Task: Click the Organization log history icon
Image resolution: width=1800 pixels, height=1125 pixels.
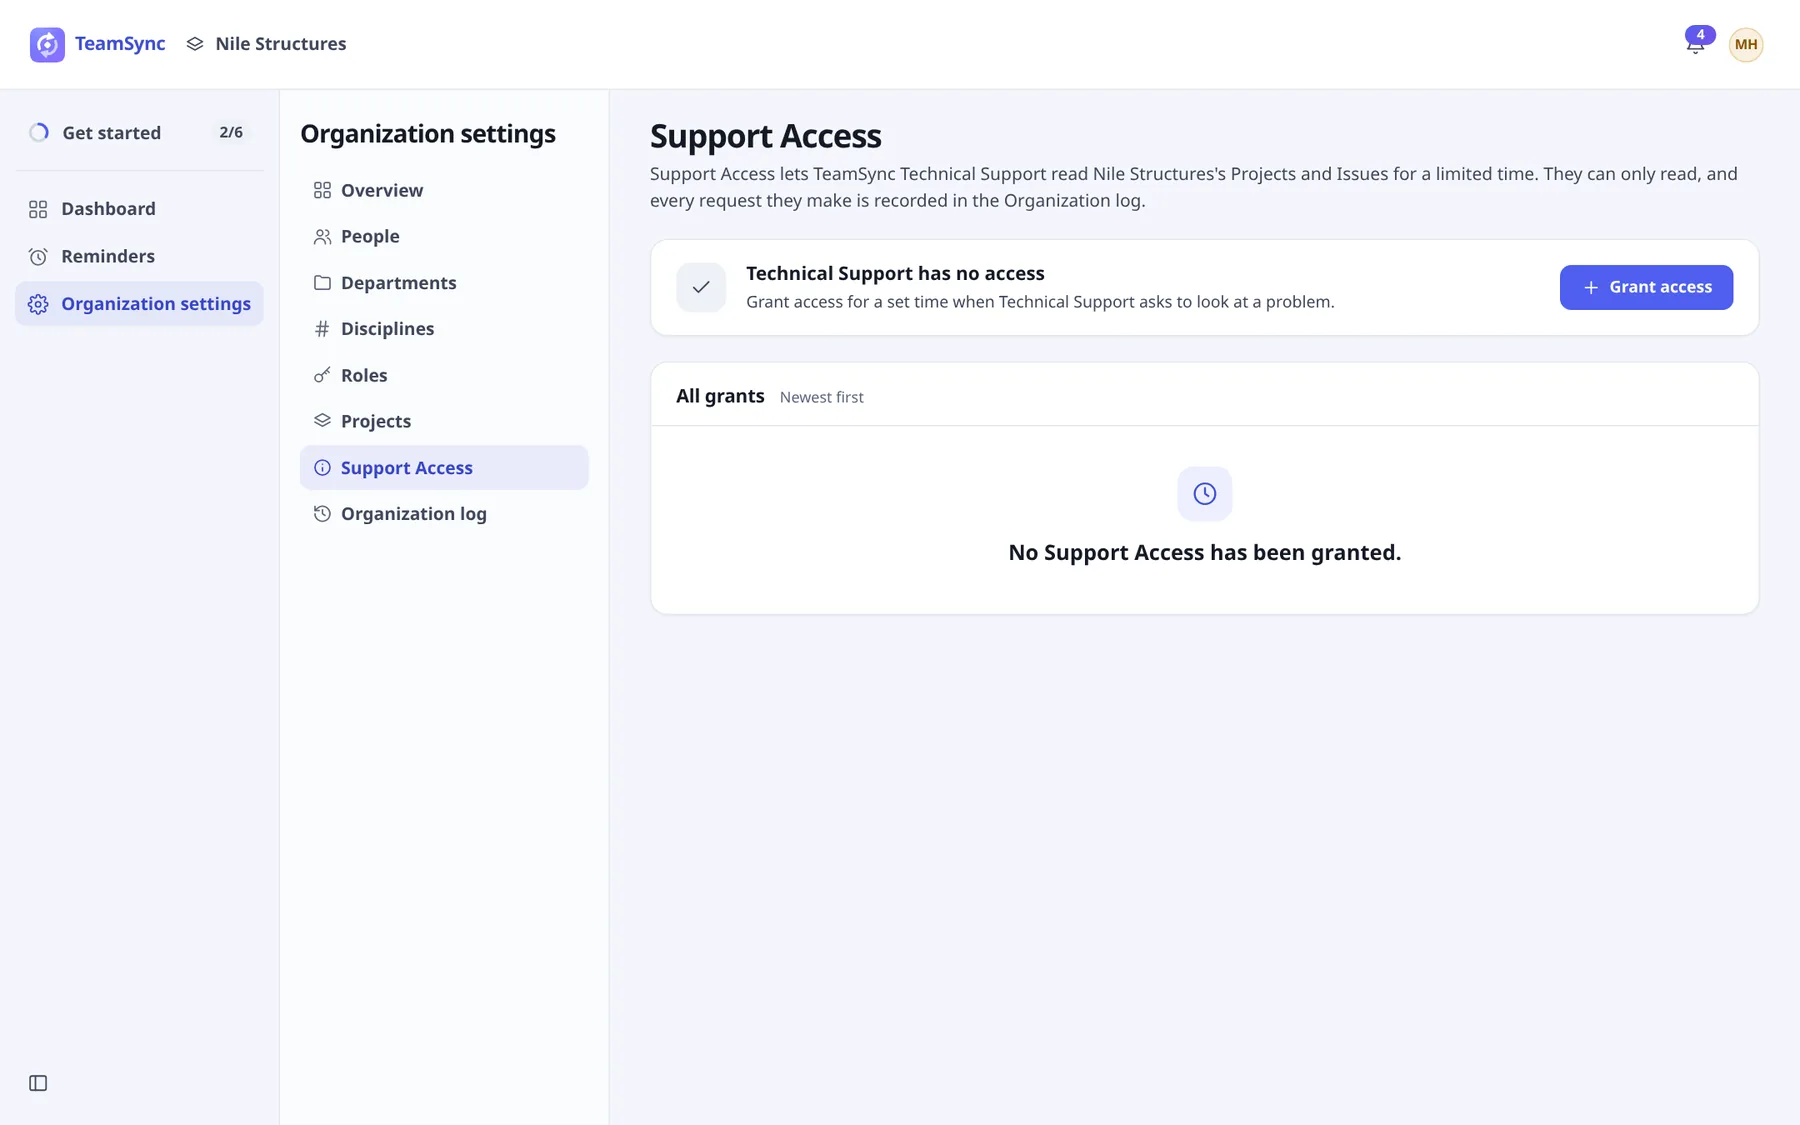Action: point(322,514)
